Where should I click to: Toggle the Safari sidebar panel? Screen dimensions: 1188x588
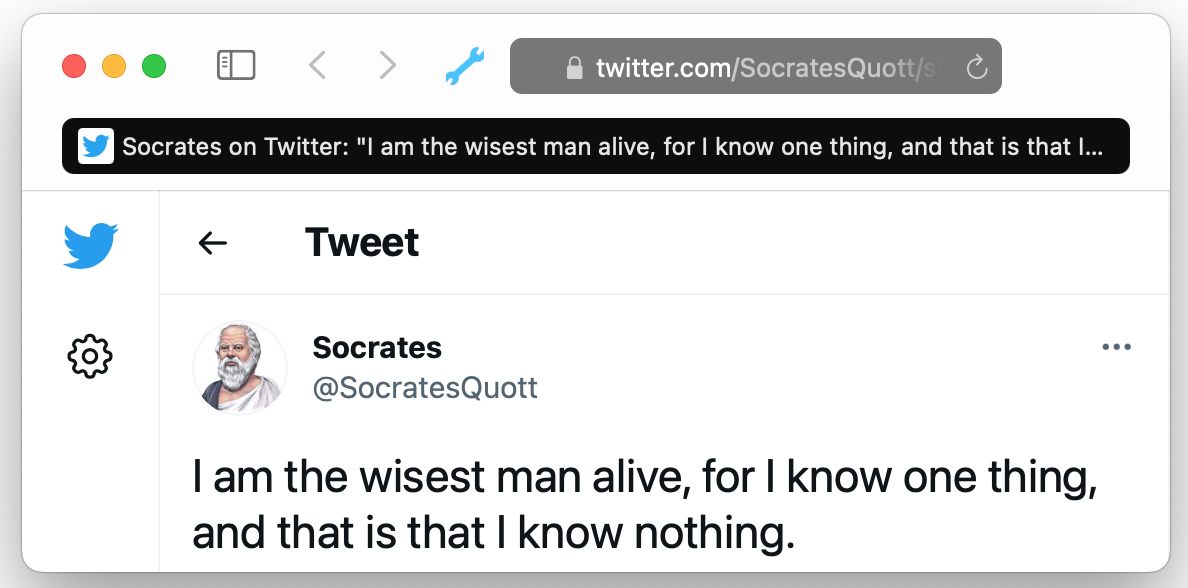[236, 66]
